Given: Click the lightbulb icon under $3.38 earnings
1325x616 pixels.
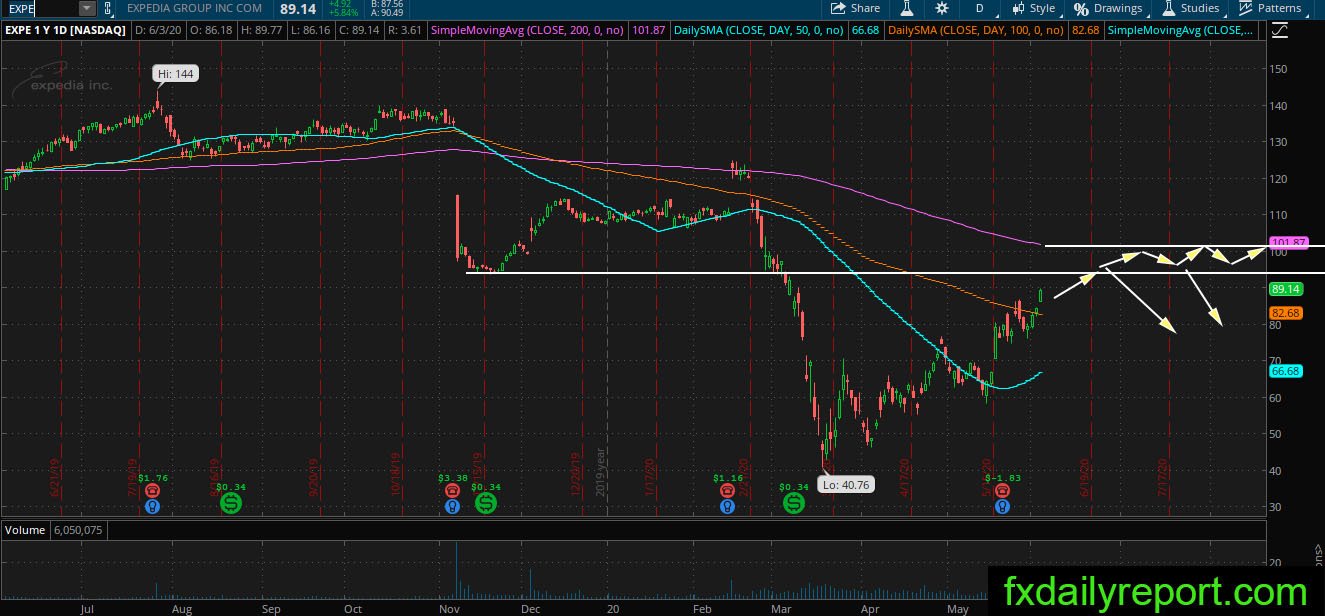Looking at the screenshot, I should [452, 507].
